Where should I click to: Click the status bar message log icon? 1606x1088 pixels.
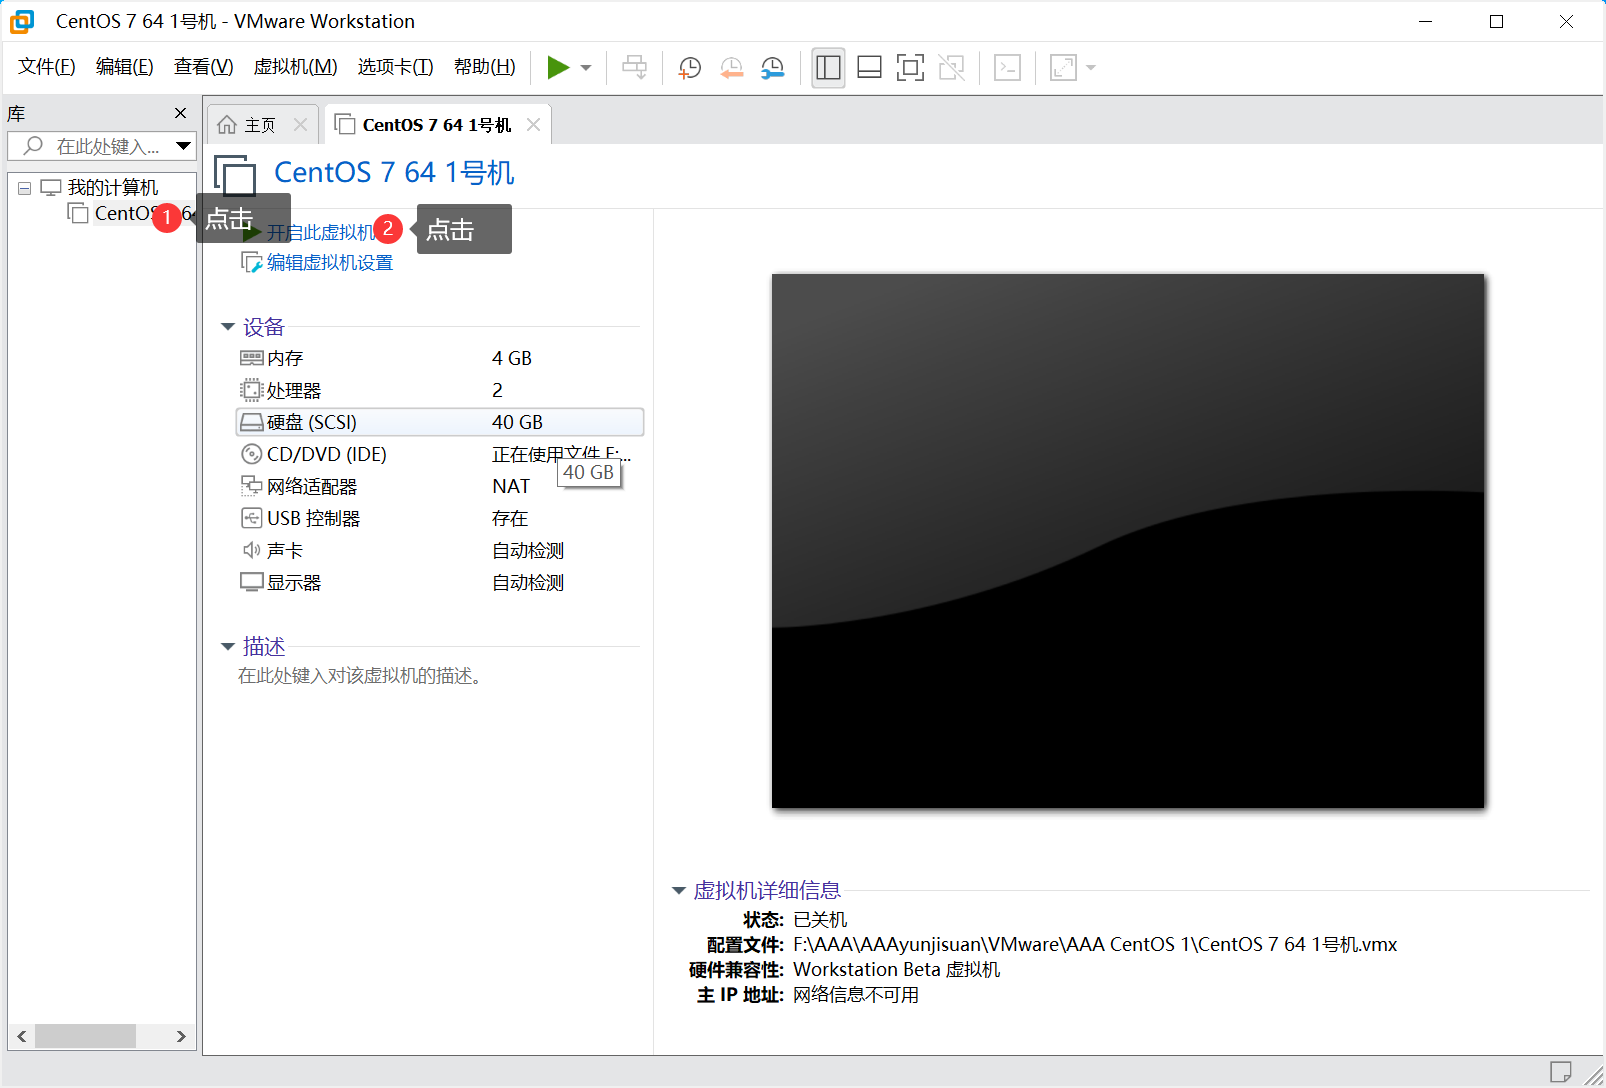[x=1561, y=1072]
